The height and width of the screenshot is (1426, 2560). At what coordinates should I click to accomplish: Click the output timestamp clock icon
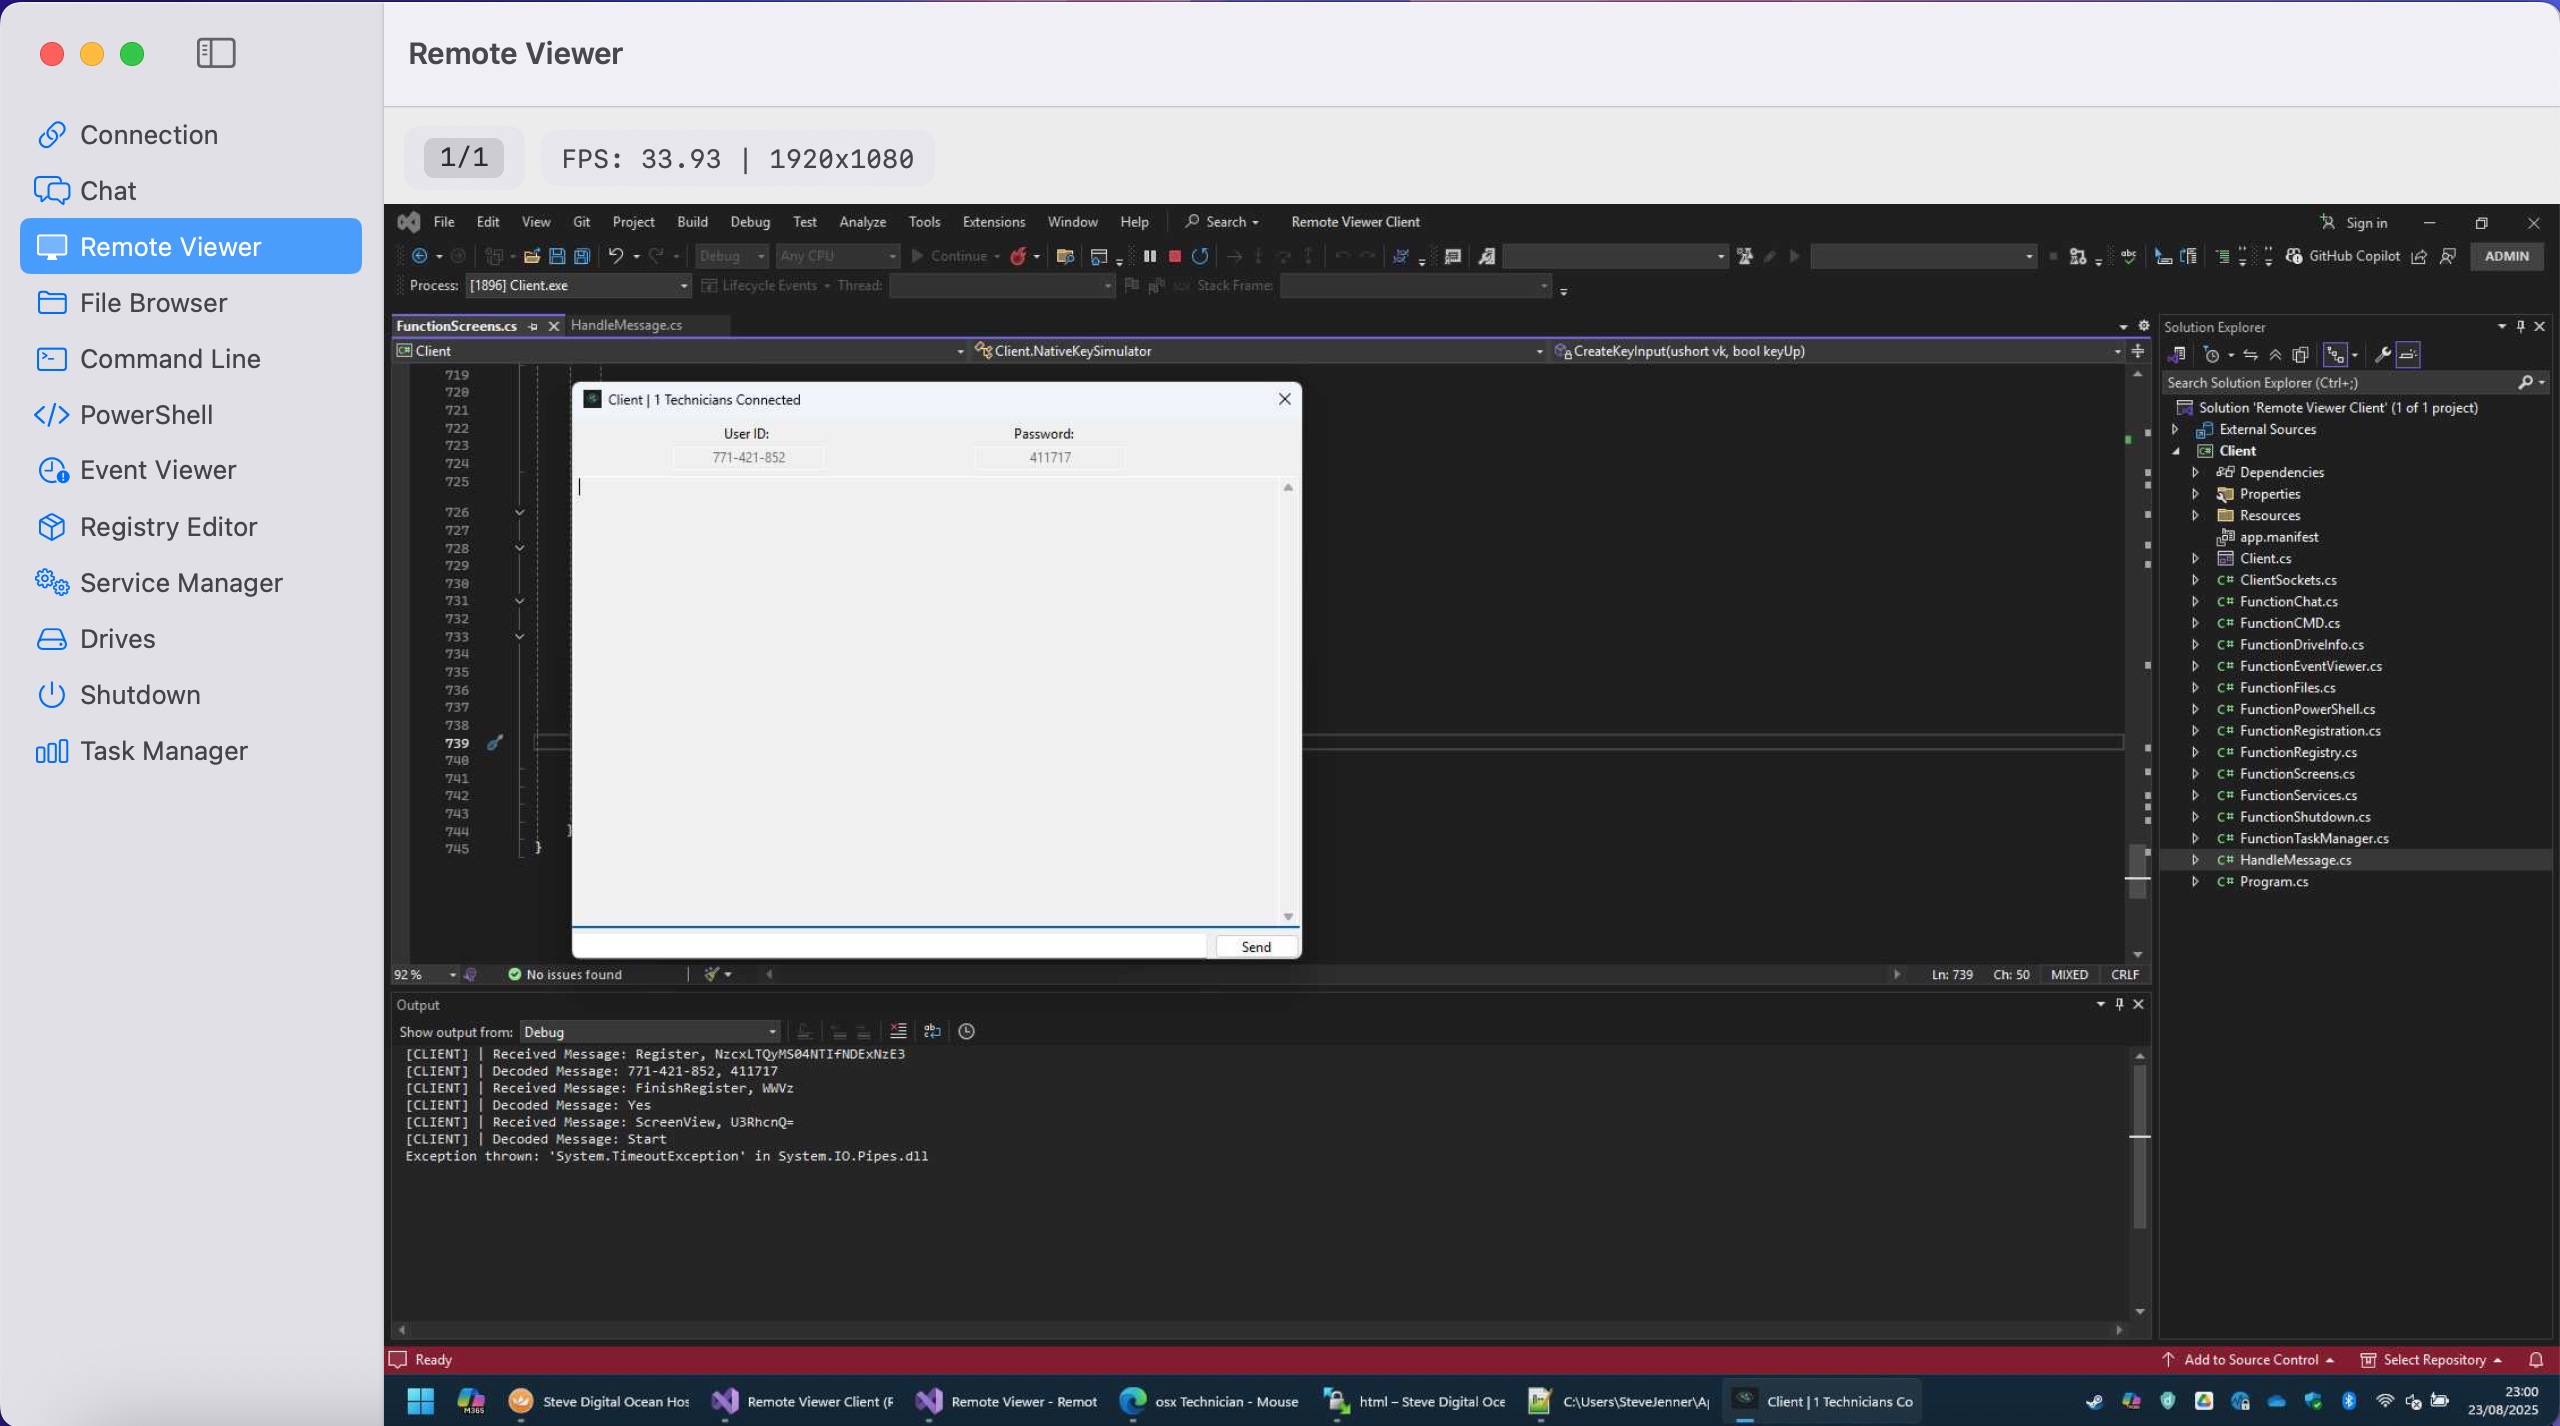coord(966,1032)
